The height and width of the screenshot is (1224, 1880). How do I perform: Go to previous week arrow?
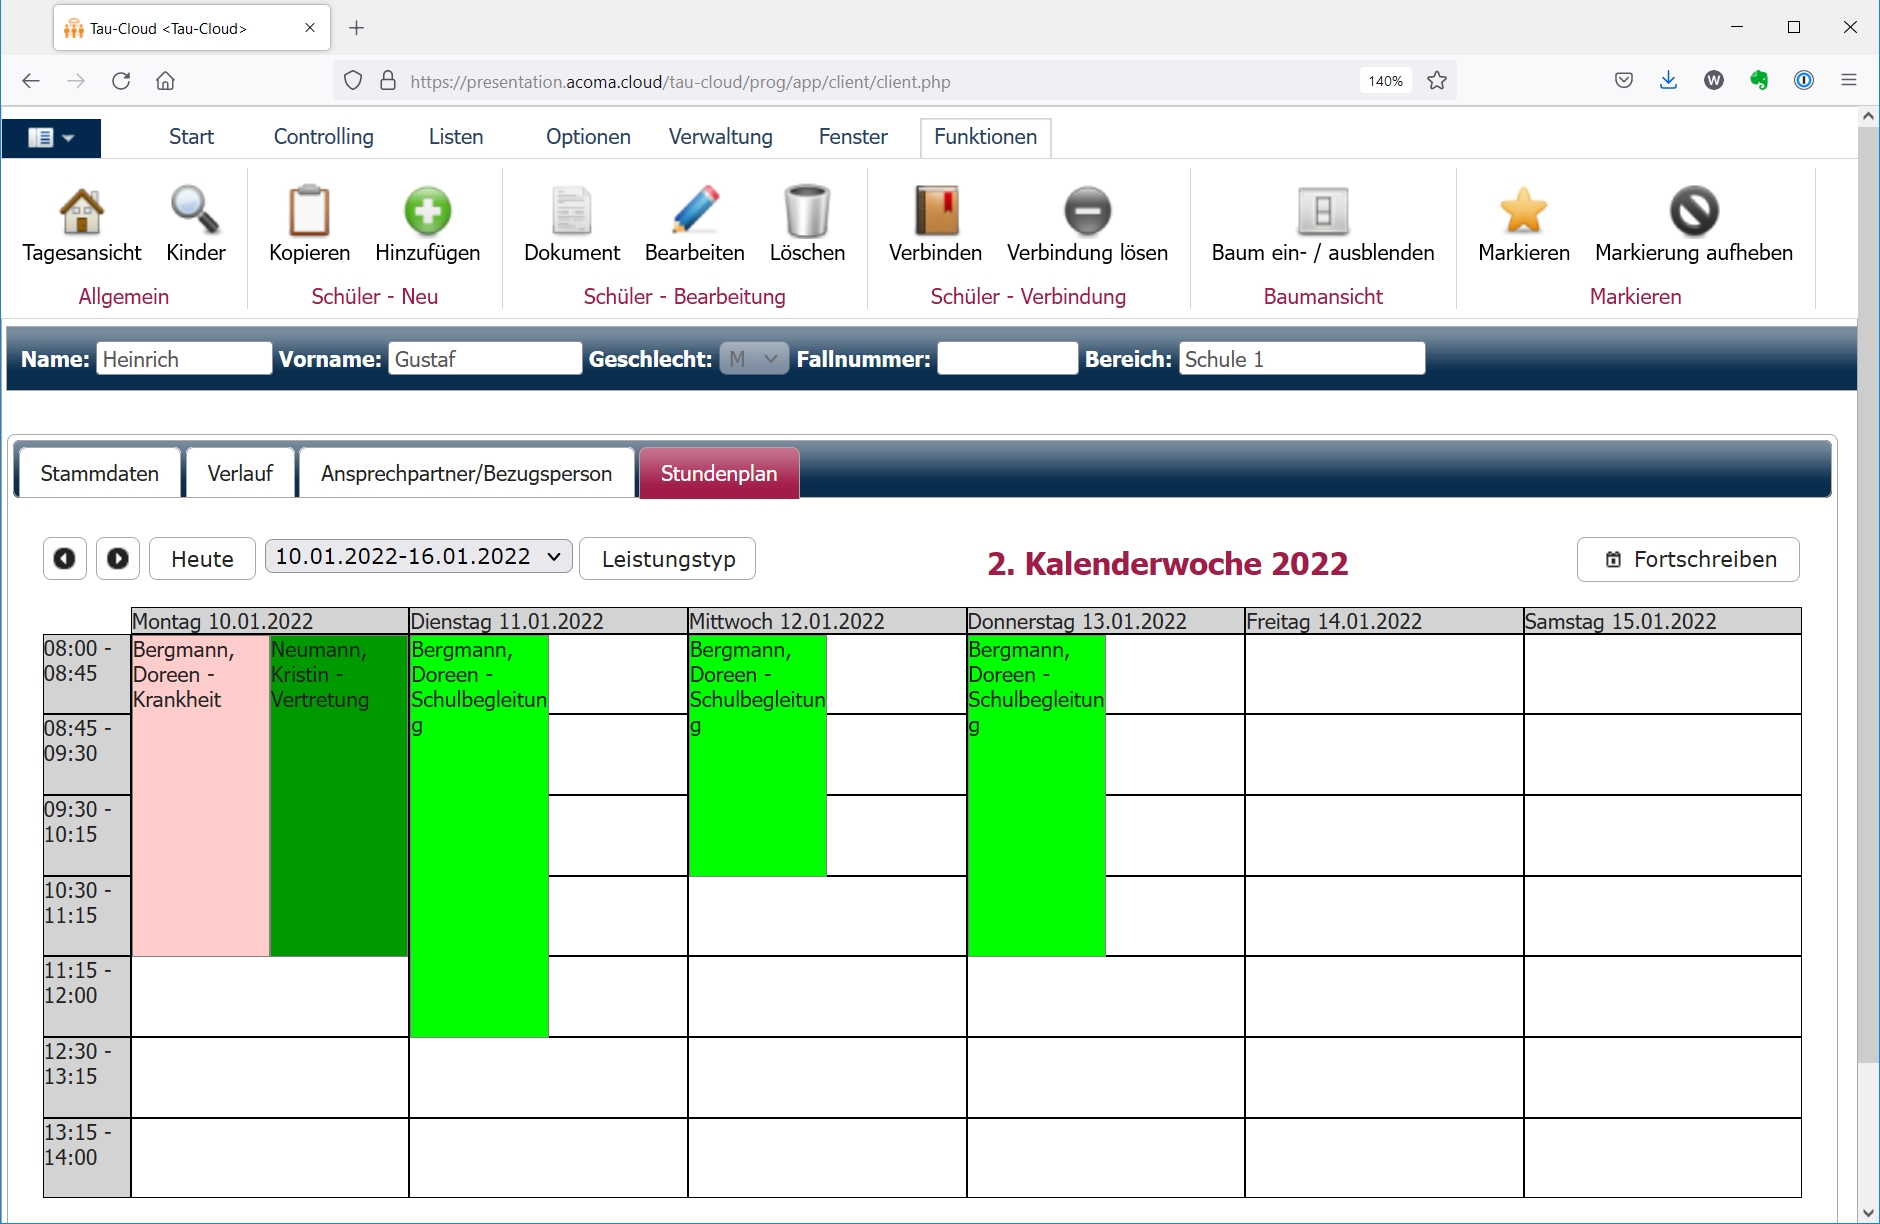point(65,558)
